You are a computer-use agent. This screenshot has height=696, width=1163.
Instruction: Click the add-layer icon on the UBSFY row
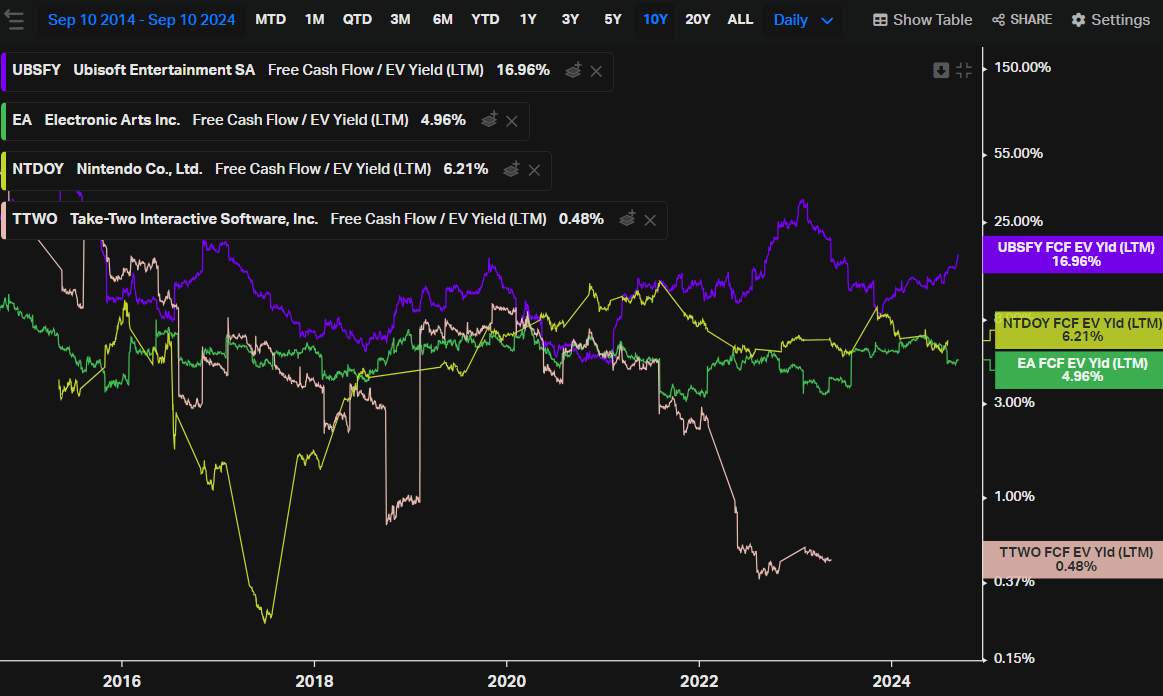572,70
